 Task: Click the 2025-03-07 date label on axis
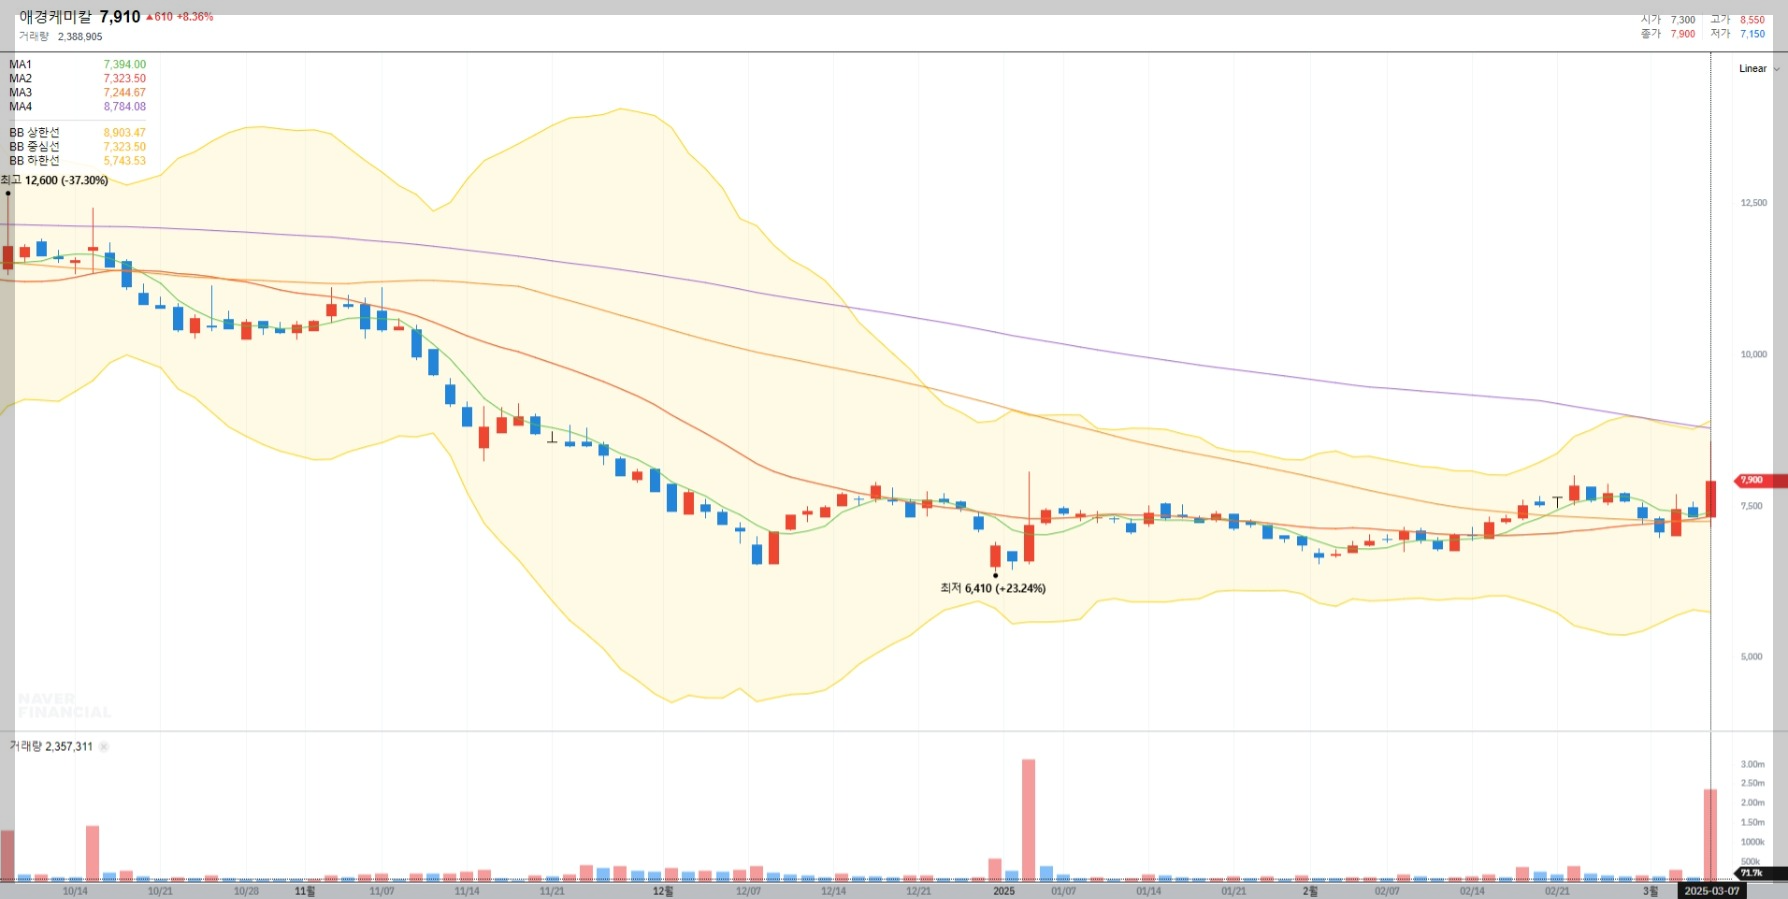tap(1711, 891)
